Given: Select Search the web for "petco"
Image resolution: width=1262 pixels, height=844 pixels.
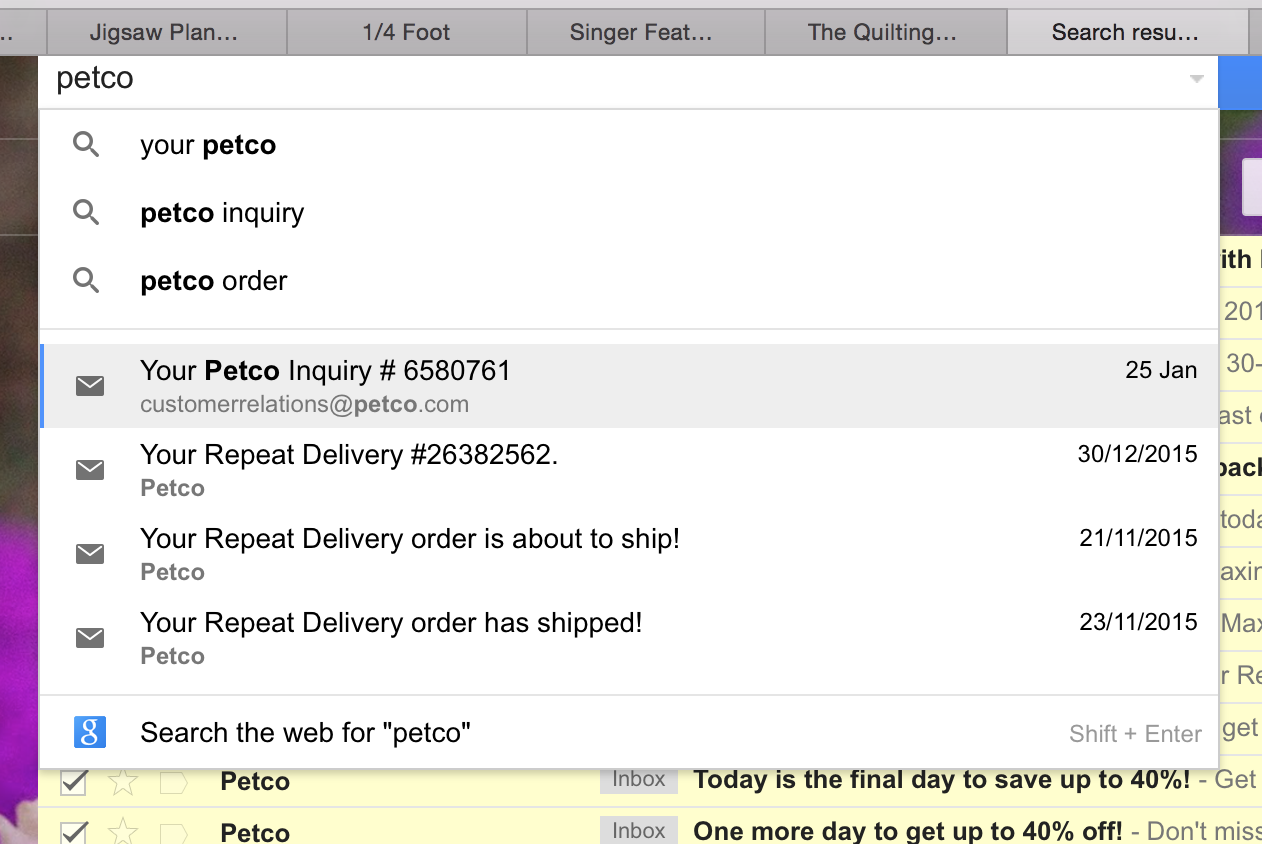Looking at the screenshot, I should pos(629,733).
